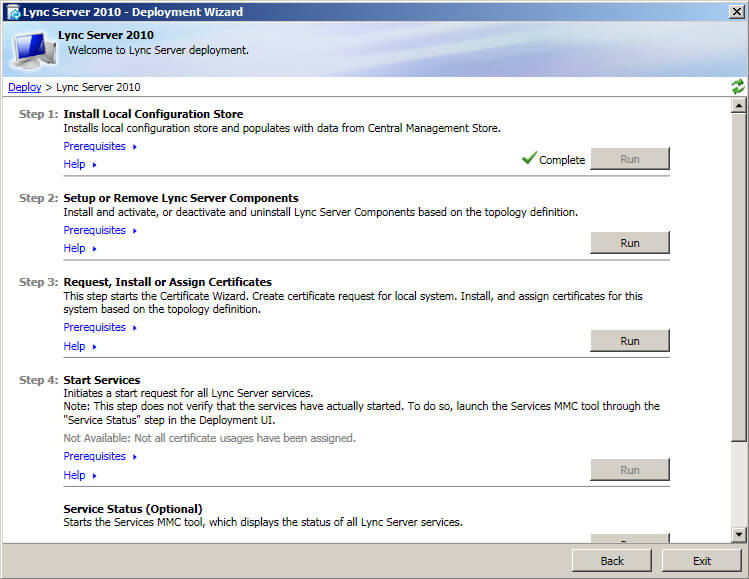Viewport: 749px width, 579px height.
Task: Click the vertical scrollbar thumb
Action: pyautogui.click(x=738, y=277)
